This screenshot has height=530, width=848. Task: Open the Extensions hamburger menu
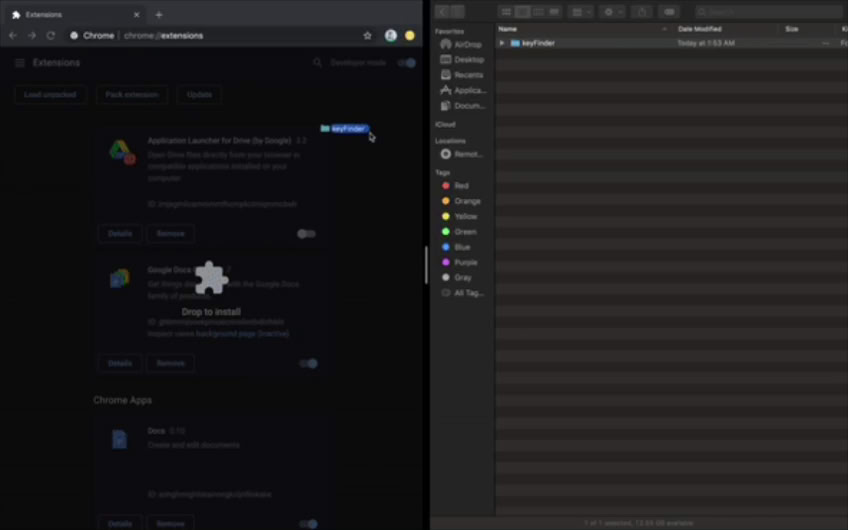tap(20, 63)
